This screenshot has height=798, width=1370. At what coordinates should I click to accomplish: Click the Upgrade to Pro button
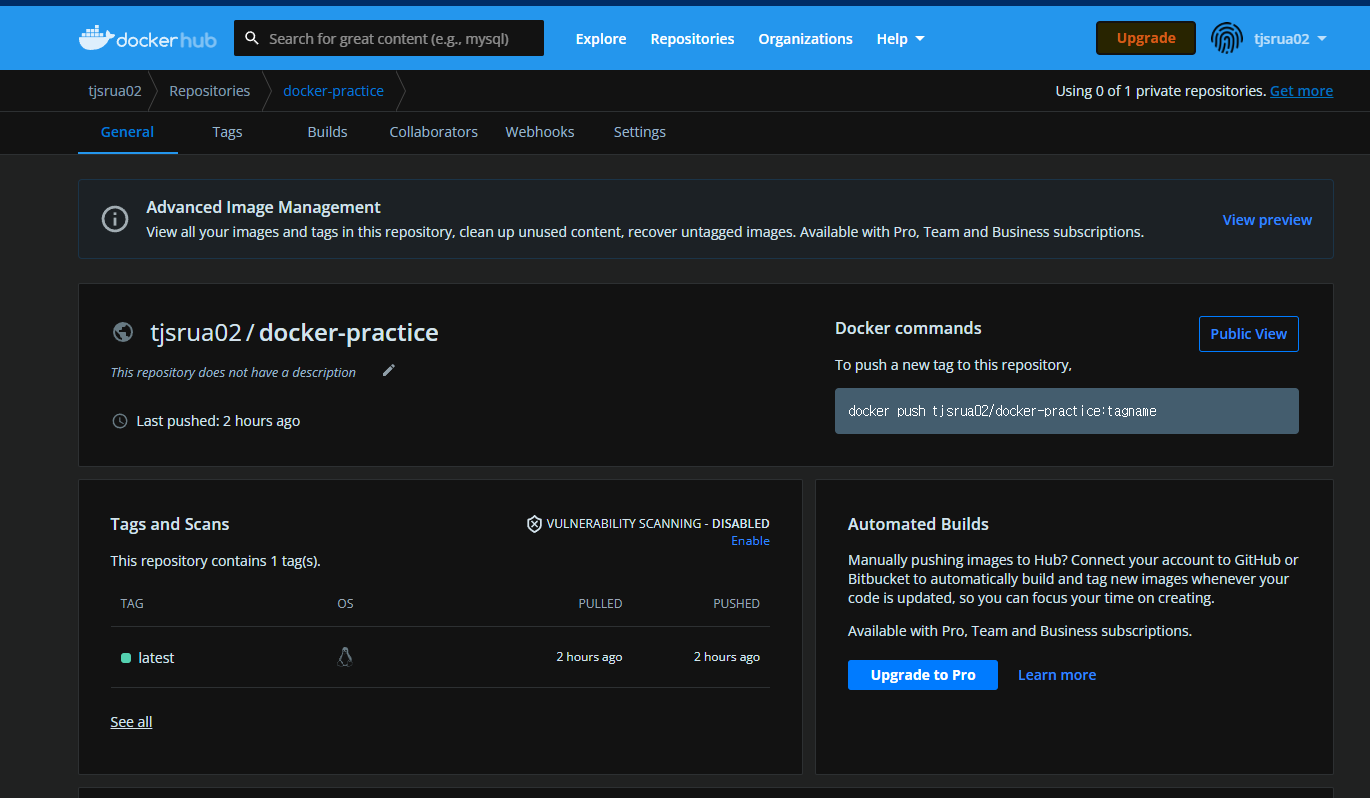click(922, 675)
